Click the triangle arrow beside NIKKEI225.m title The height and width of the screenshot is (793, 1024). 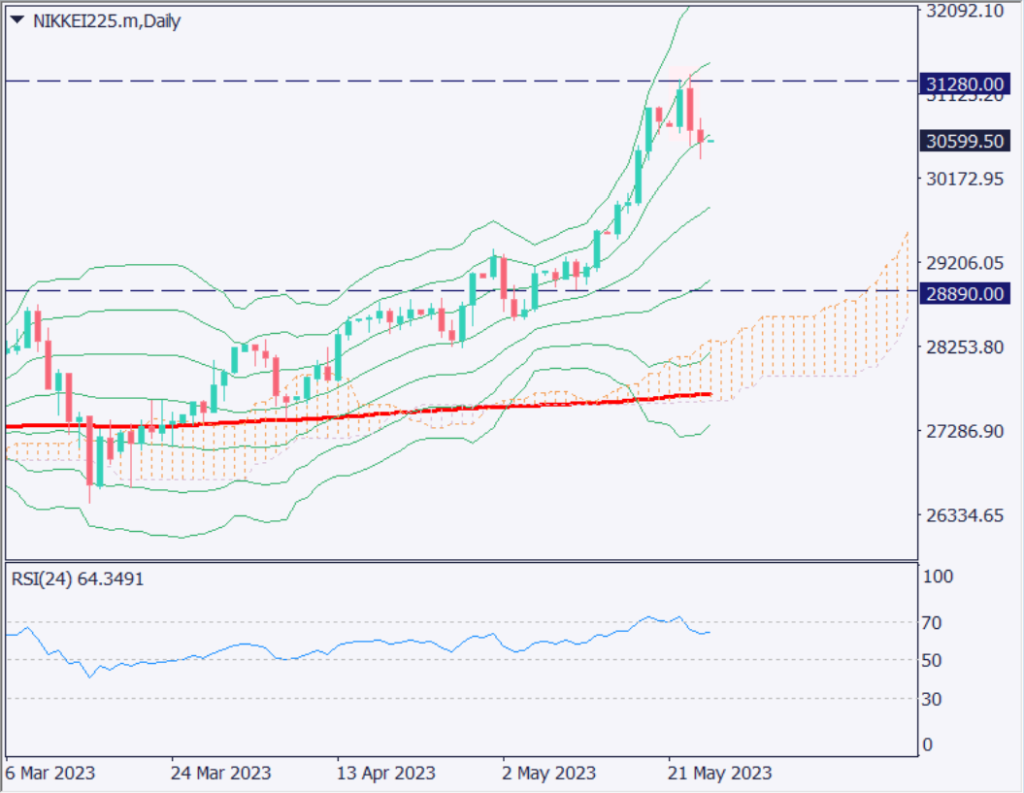point(16,20)
